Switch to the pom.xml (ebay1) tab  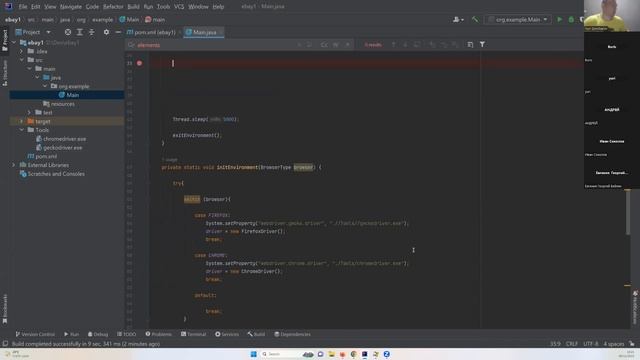[x=153, y=32]
